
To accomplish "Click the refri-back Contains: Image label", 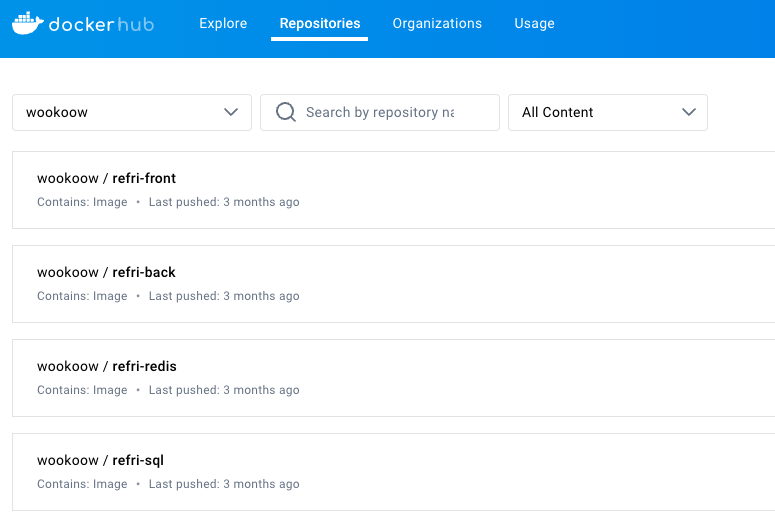I will [x=82, y=296].
